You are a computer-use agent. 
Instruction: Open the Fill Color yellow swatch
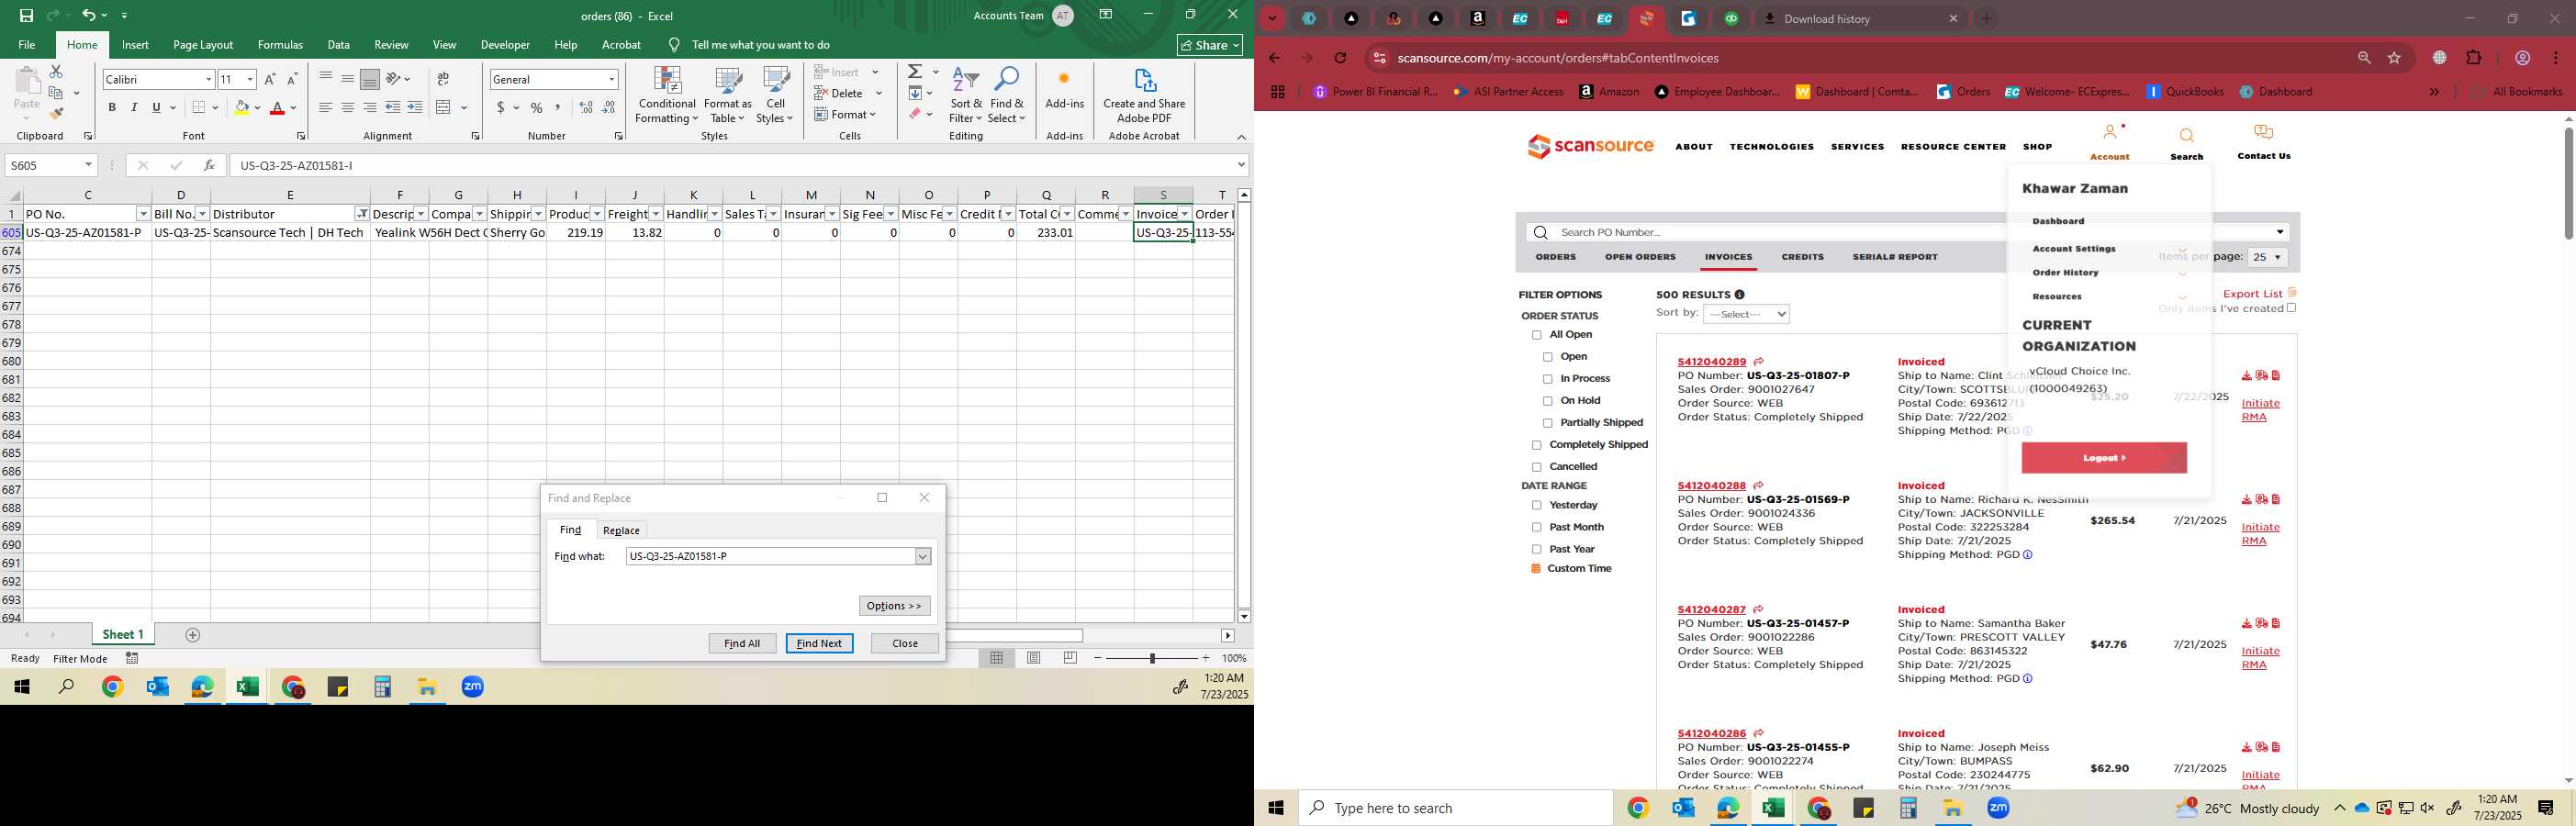(x=241, y=107)
